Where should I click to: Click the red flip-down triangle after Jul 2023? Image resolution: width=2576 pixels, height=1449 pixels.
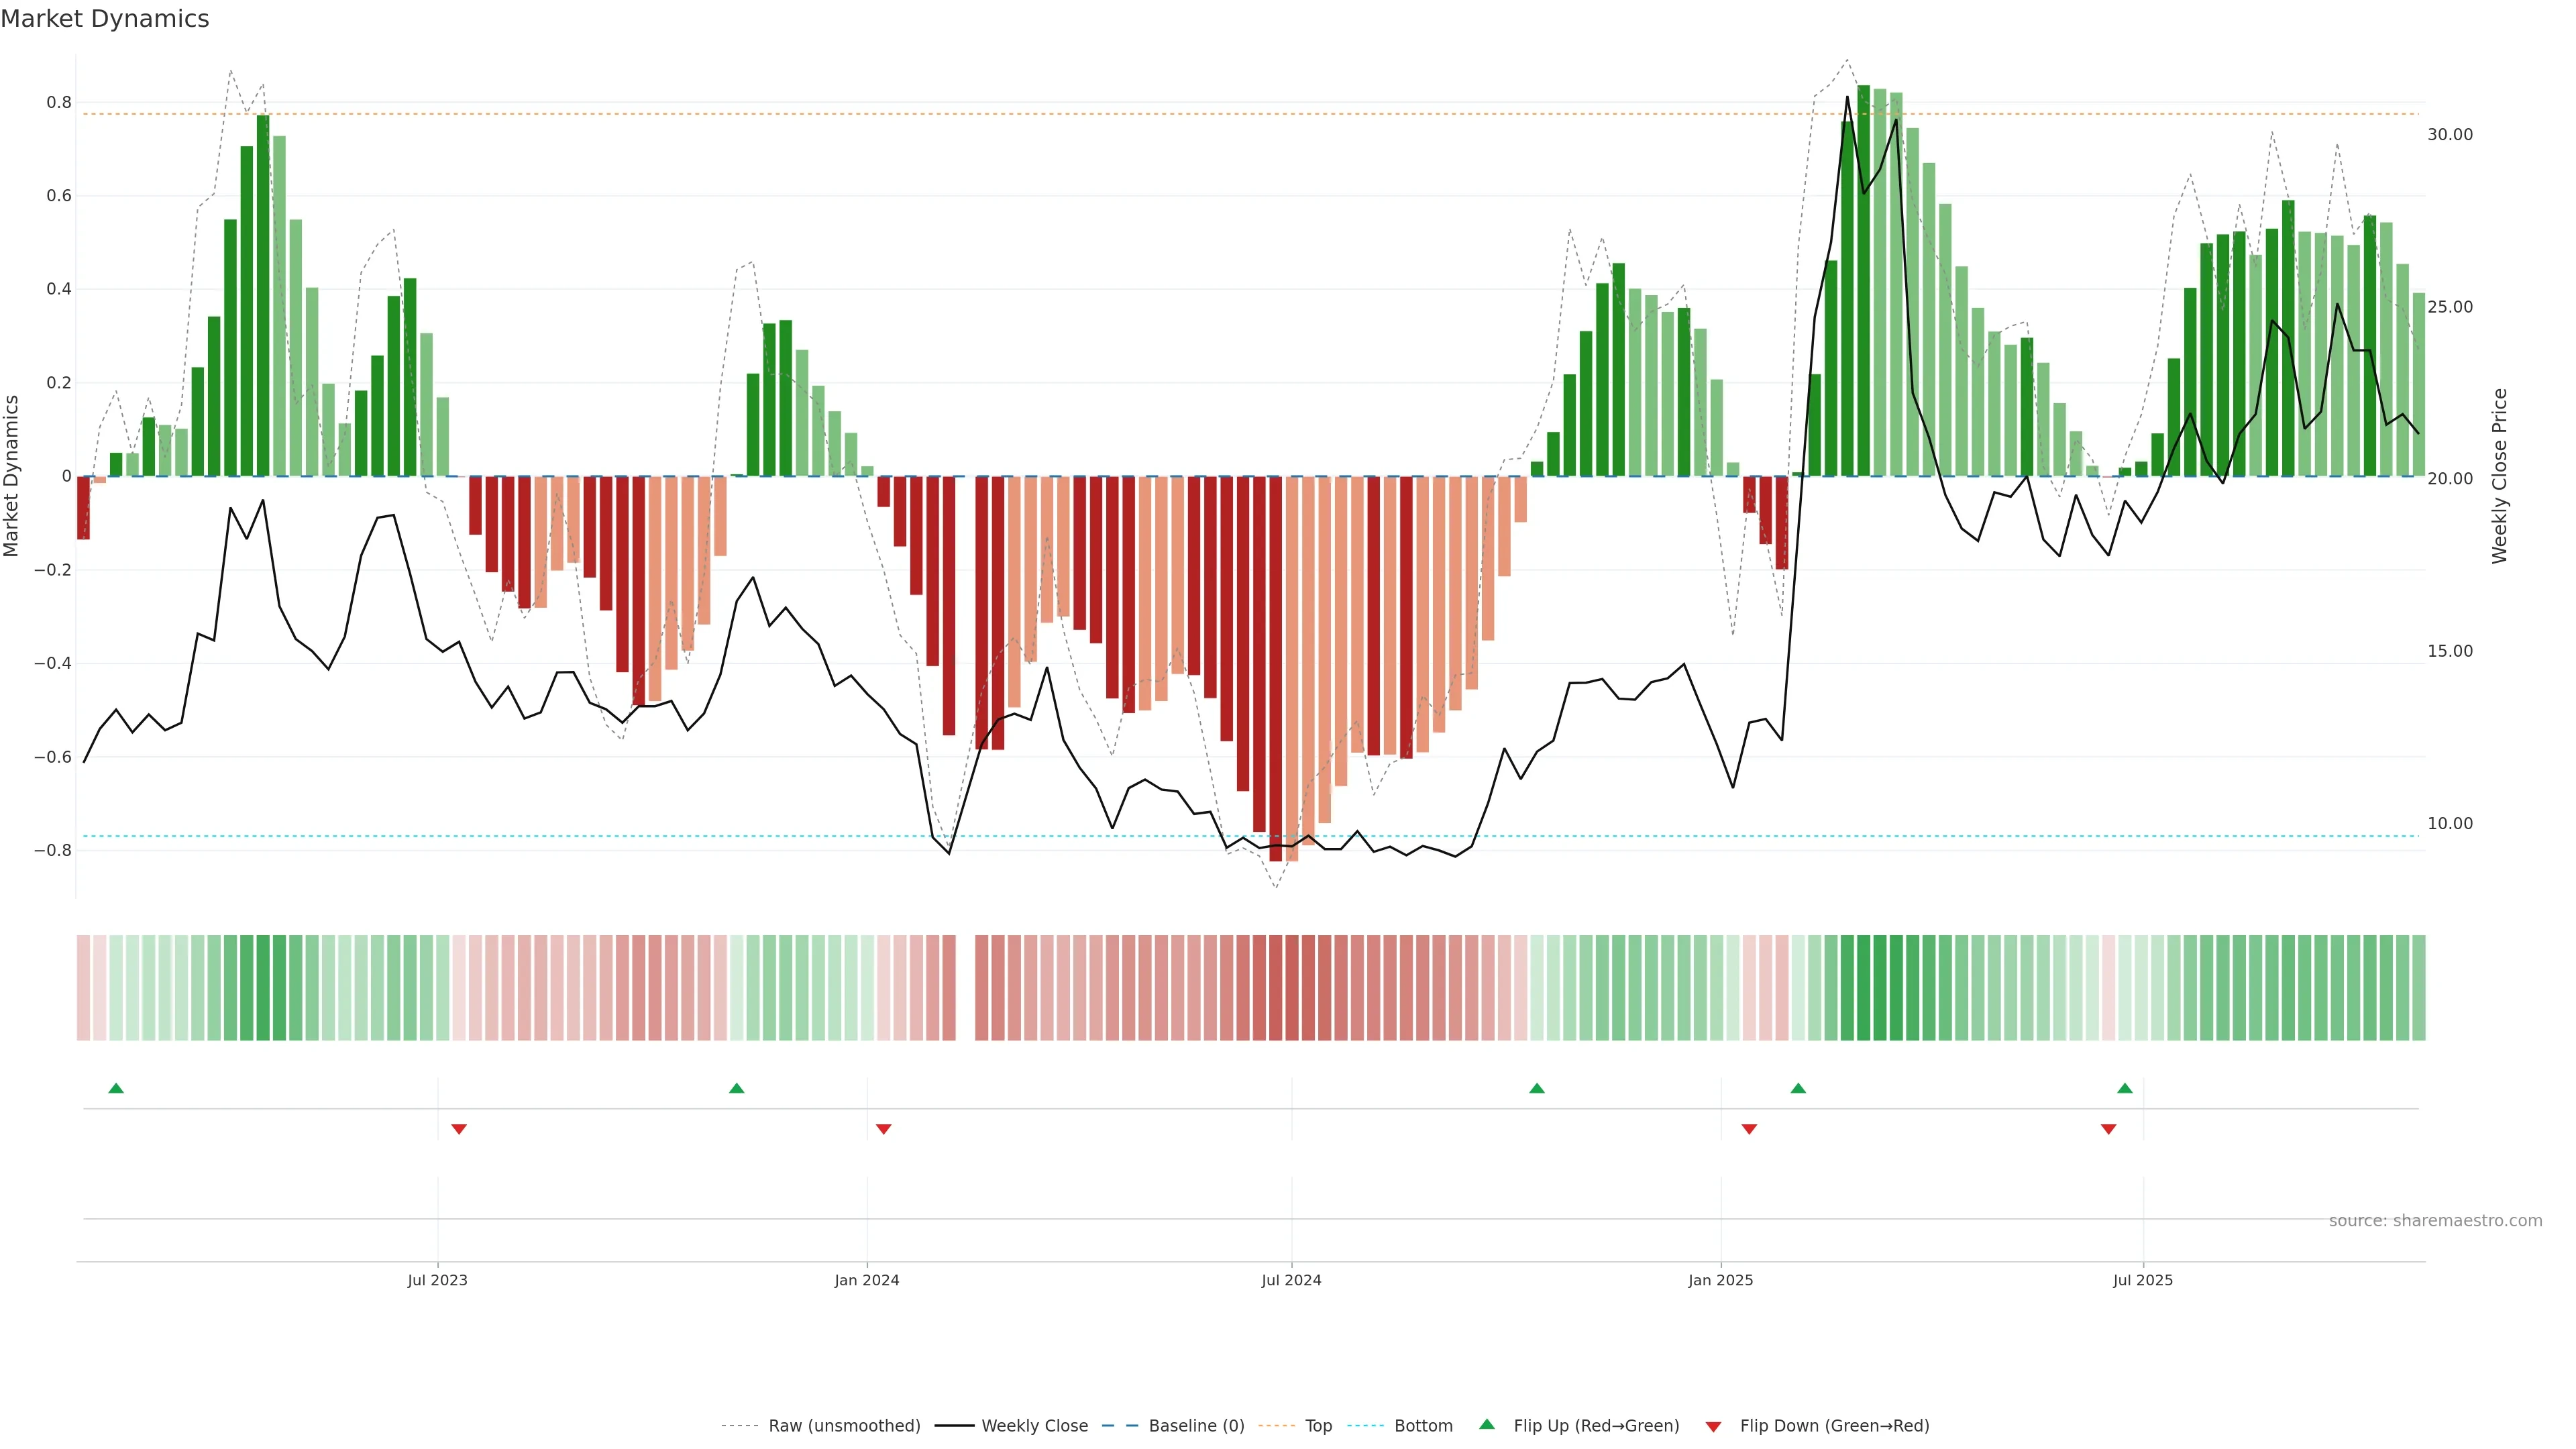tap(459, 1129)
